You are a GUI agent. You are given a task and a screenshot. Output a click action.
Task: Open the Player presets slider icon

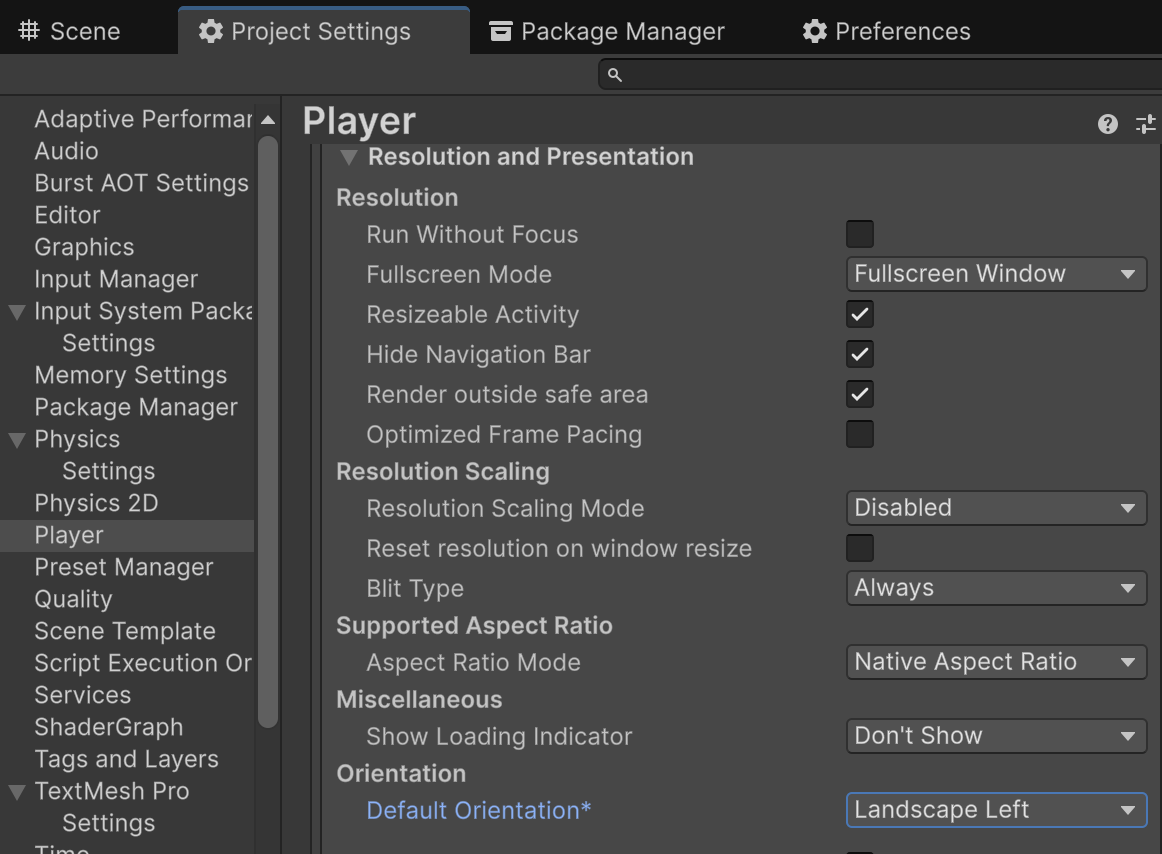pyautogui.click(x=1145, y=124)
